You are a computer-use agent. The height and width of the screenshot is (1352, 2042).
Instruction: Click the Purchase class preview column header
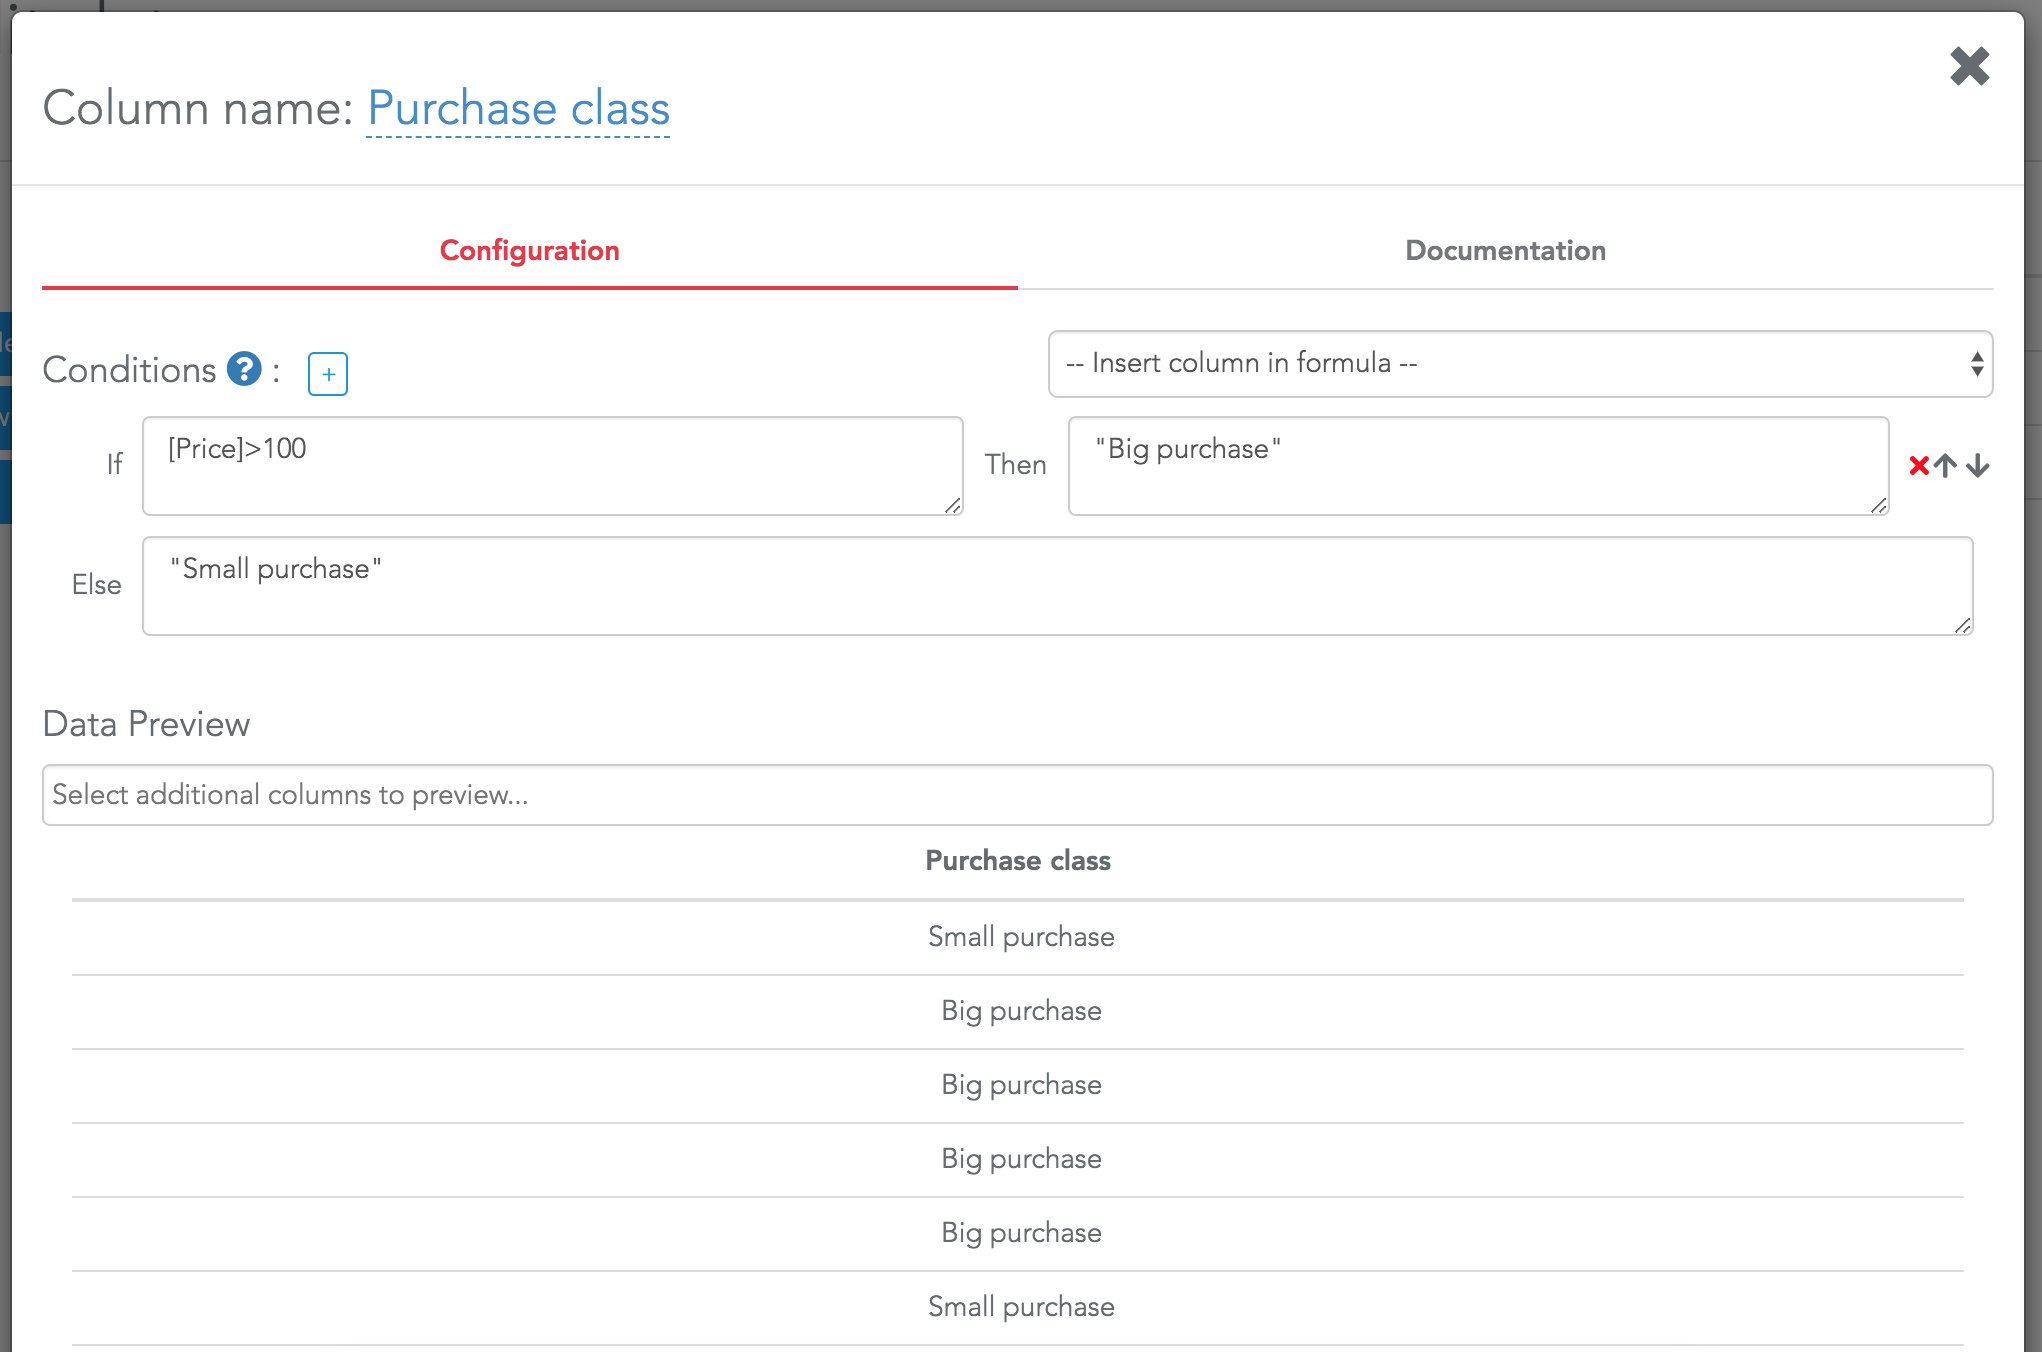1018,861
